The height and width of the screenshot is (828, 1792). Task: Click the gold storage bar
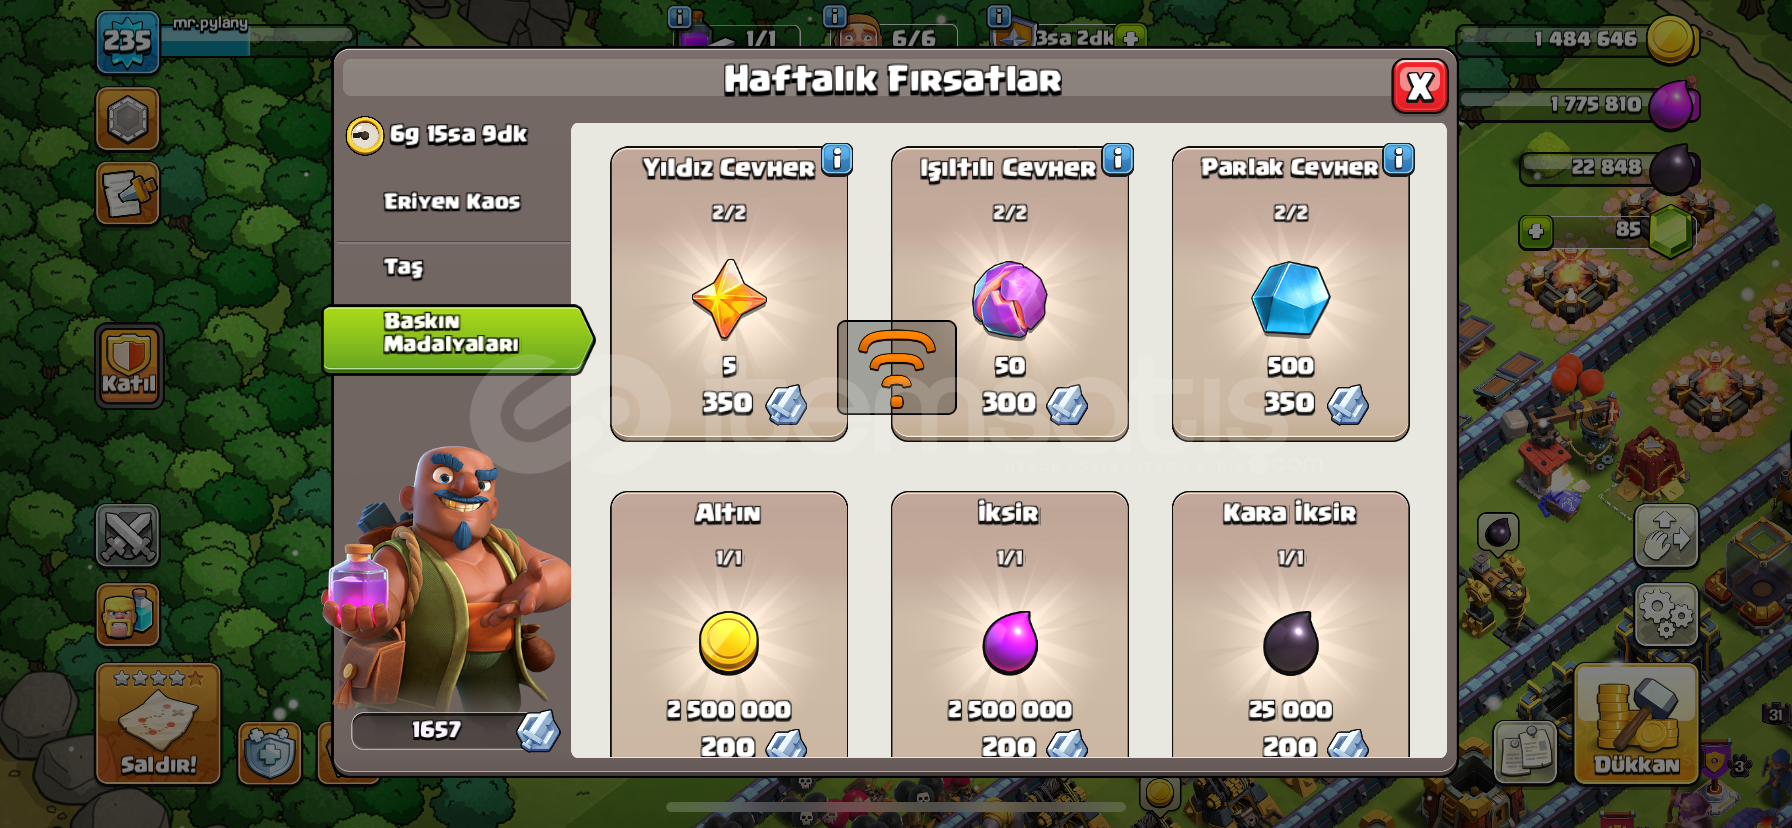(1577, 40)
